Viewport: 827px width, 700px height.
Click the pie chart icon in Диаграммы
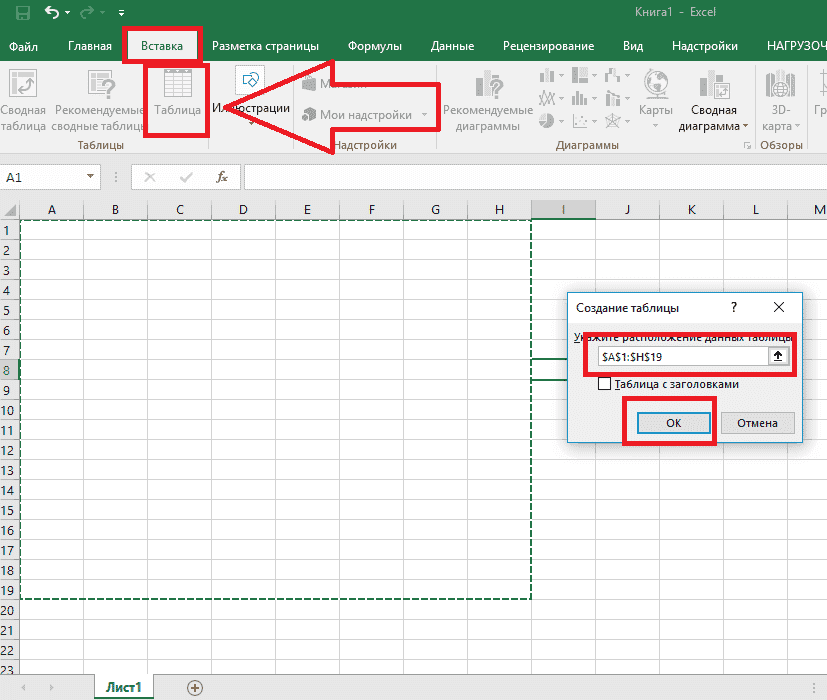(x=546, y=120)
